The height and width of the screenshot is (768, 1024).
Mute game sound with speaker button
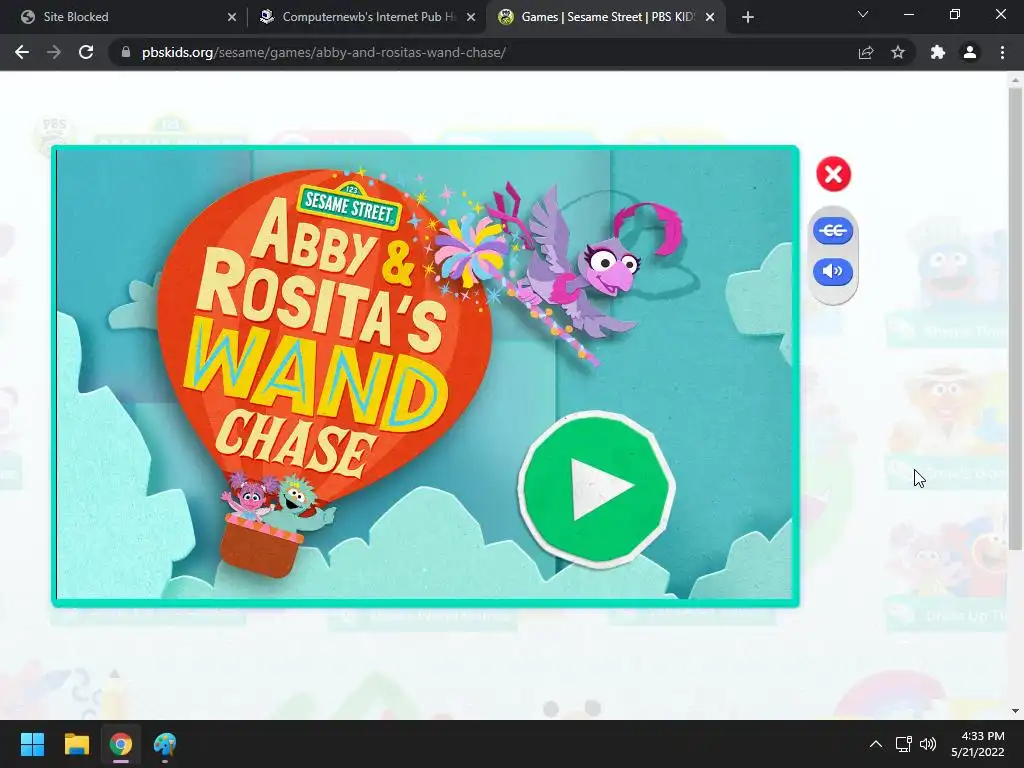tap(833, 271)
